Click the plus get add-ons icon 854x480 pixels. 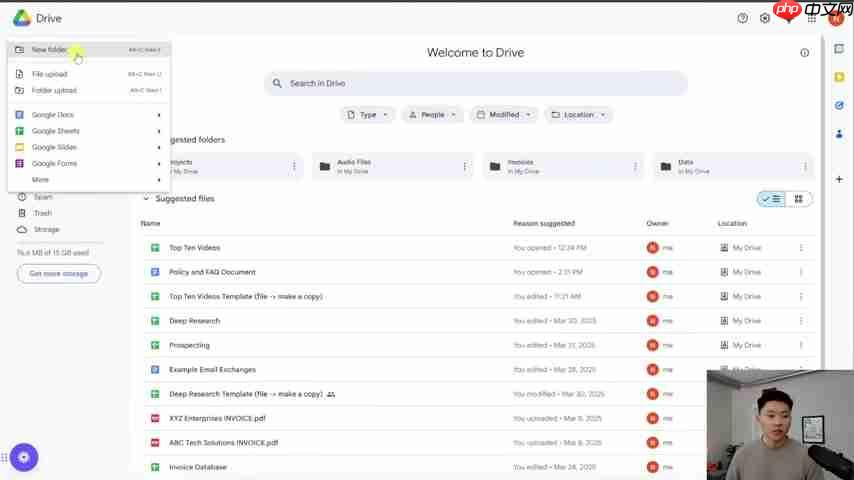(x=839, y=179)
